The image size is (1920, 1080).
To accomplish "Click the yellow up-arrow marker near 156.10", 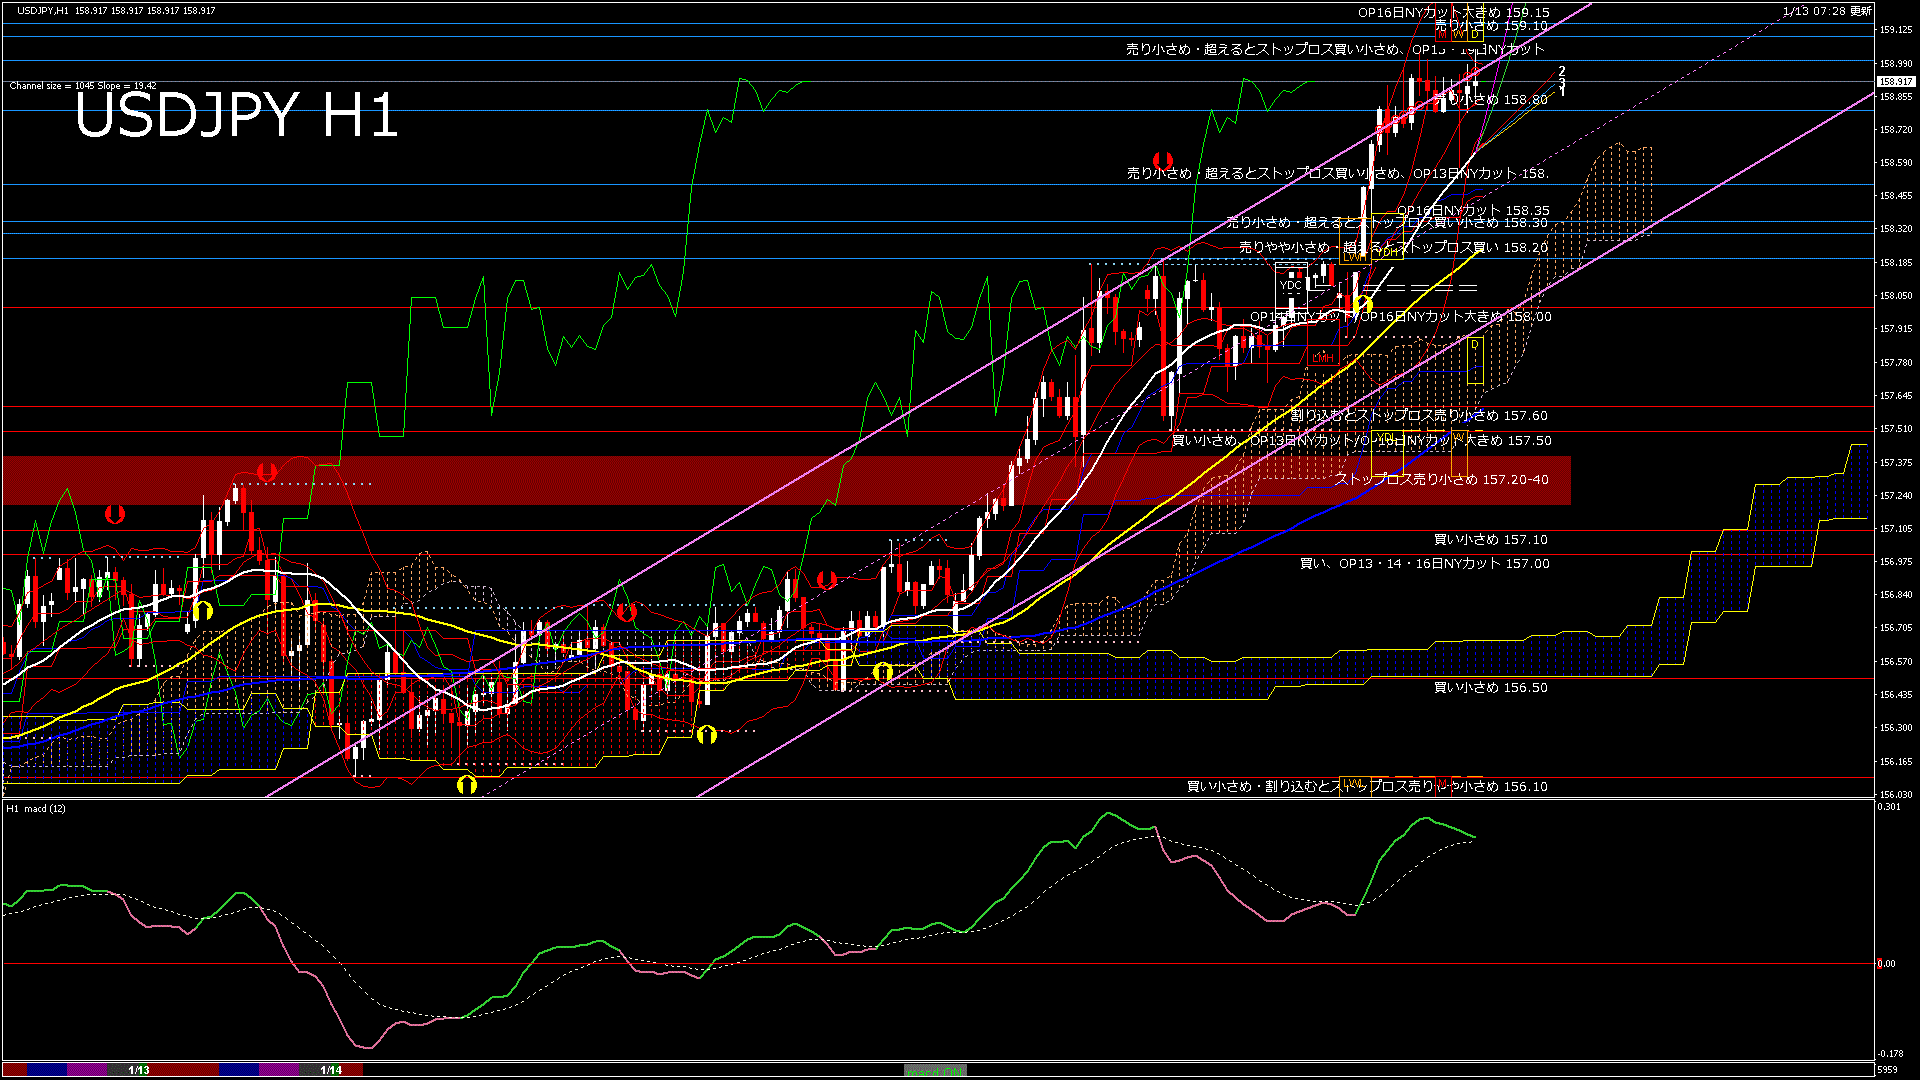I will (466, 784).
